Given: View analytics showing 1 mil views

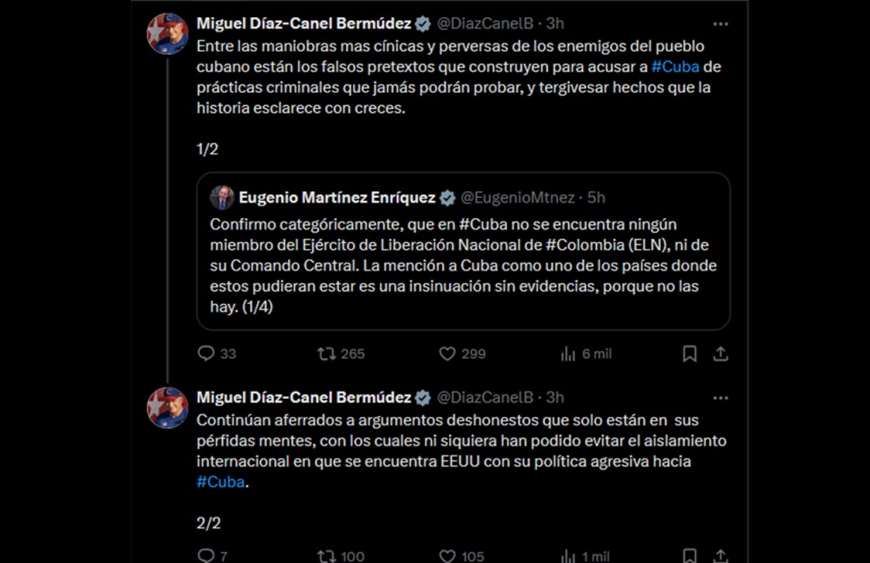Looking at the screenshot, I should (x=568, y=556).
